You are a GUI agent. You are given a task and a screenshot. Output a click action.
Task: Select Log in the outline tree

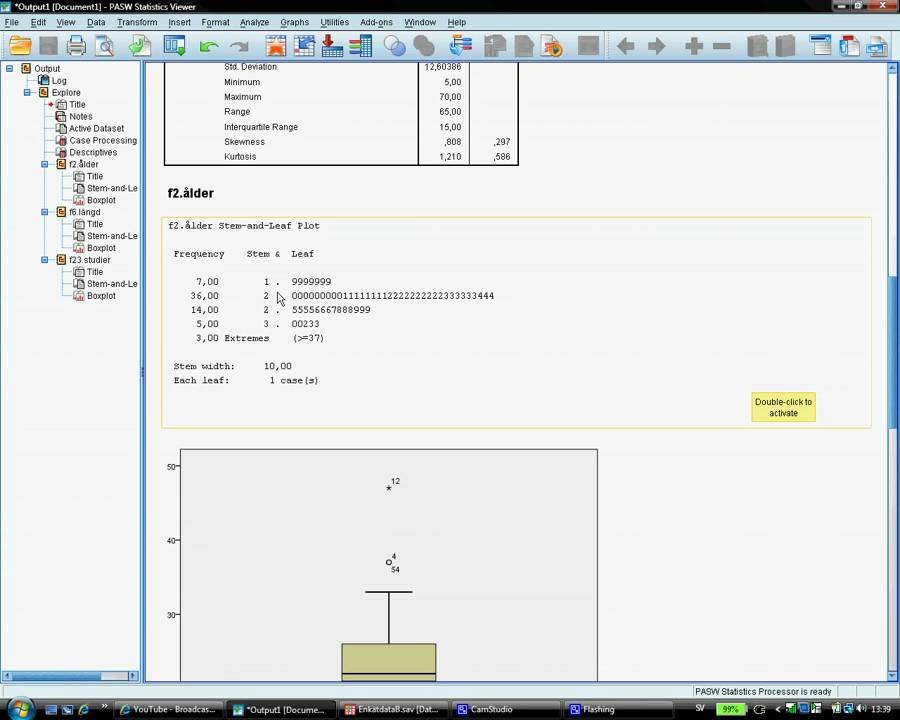coord(59,80)
